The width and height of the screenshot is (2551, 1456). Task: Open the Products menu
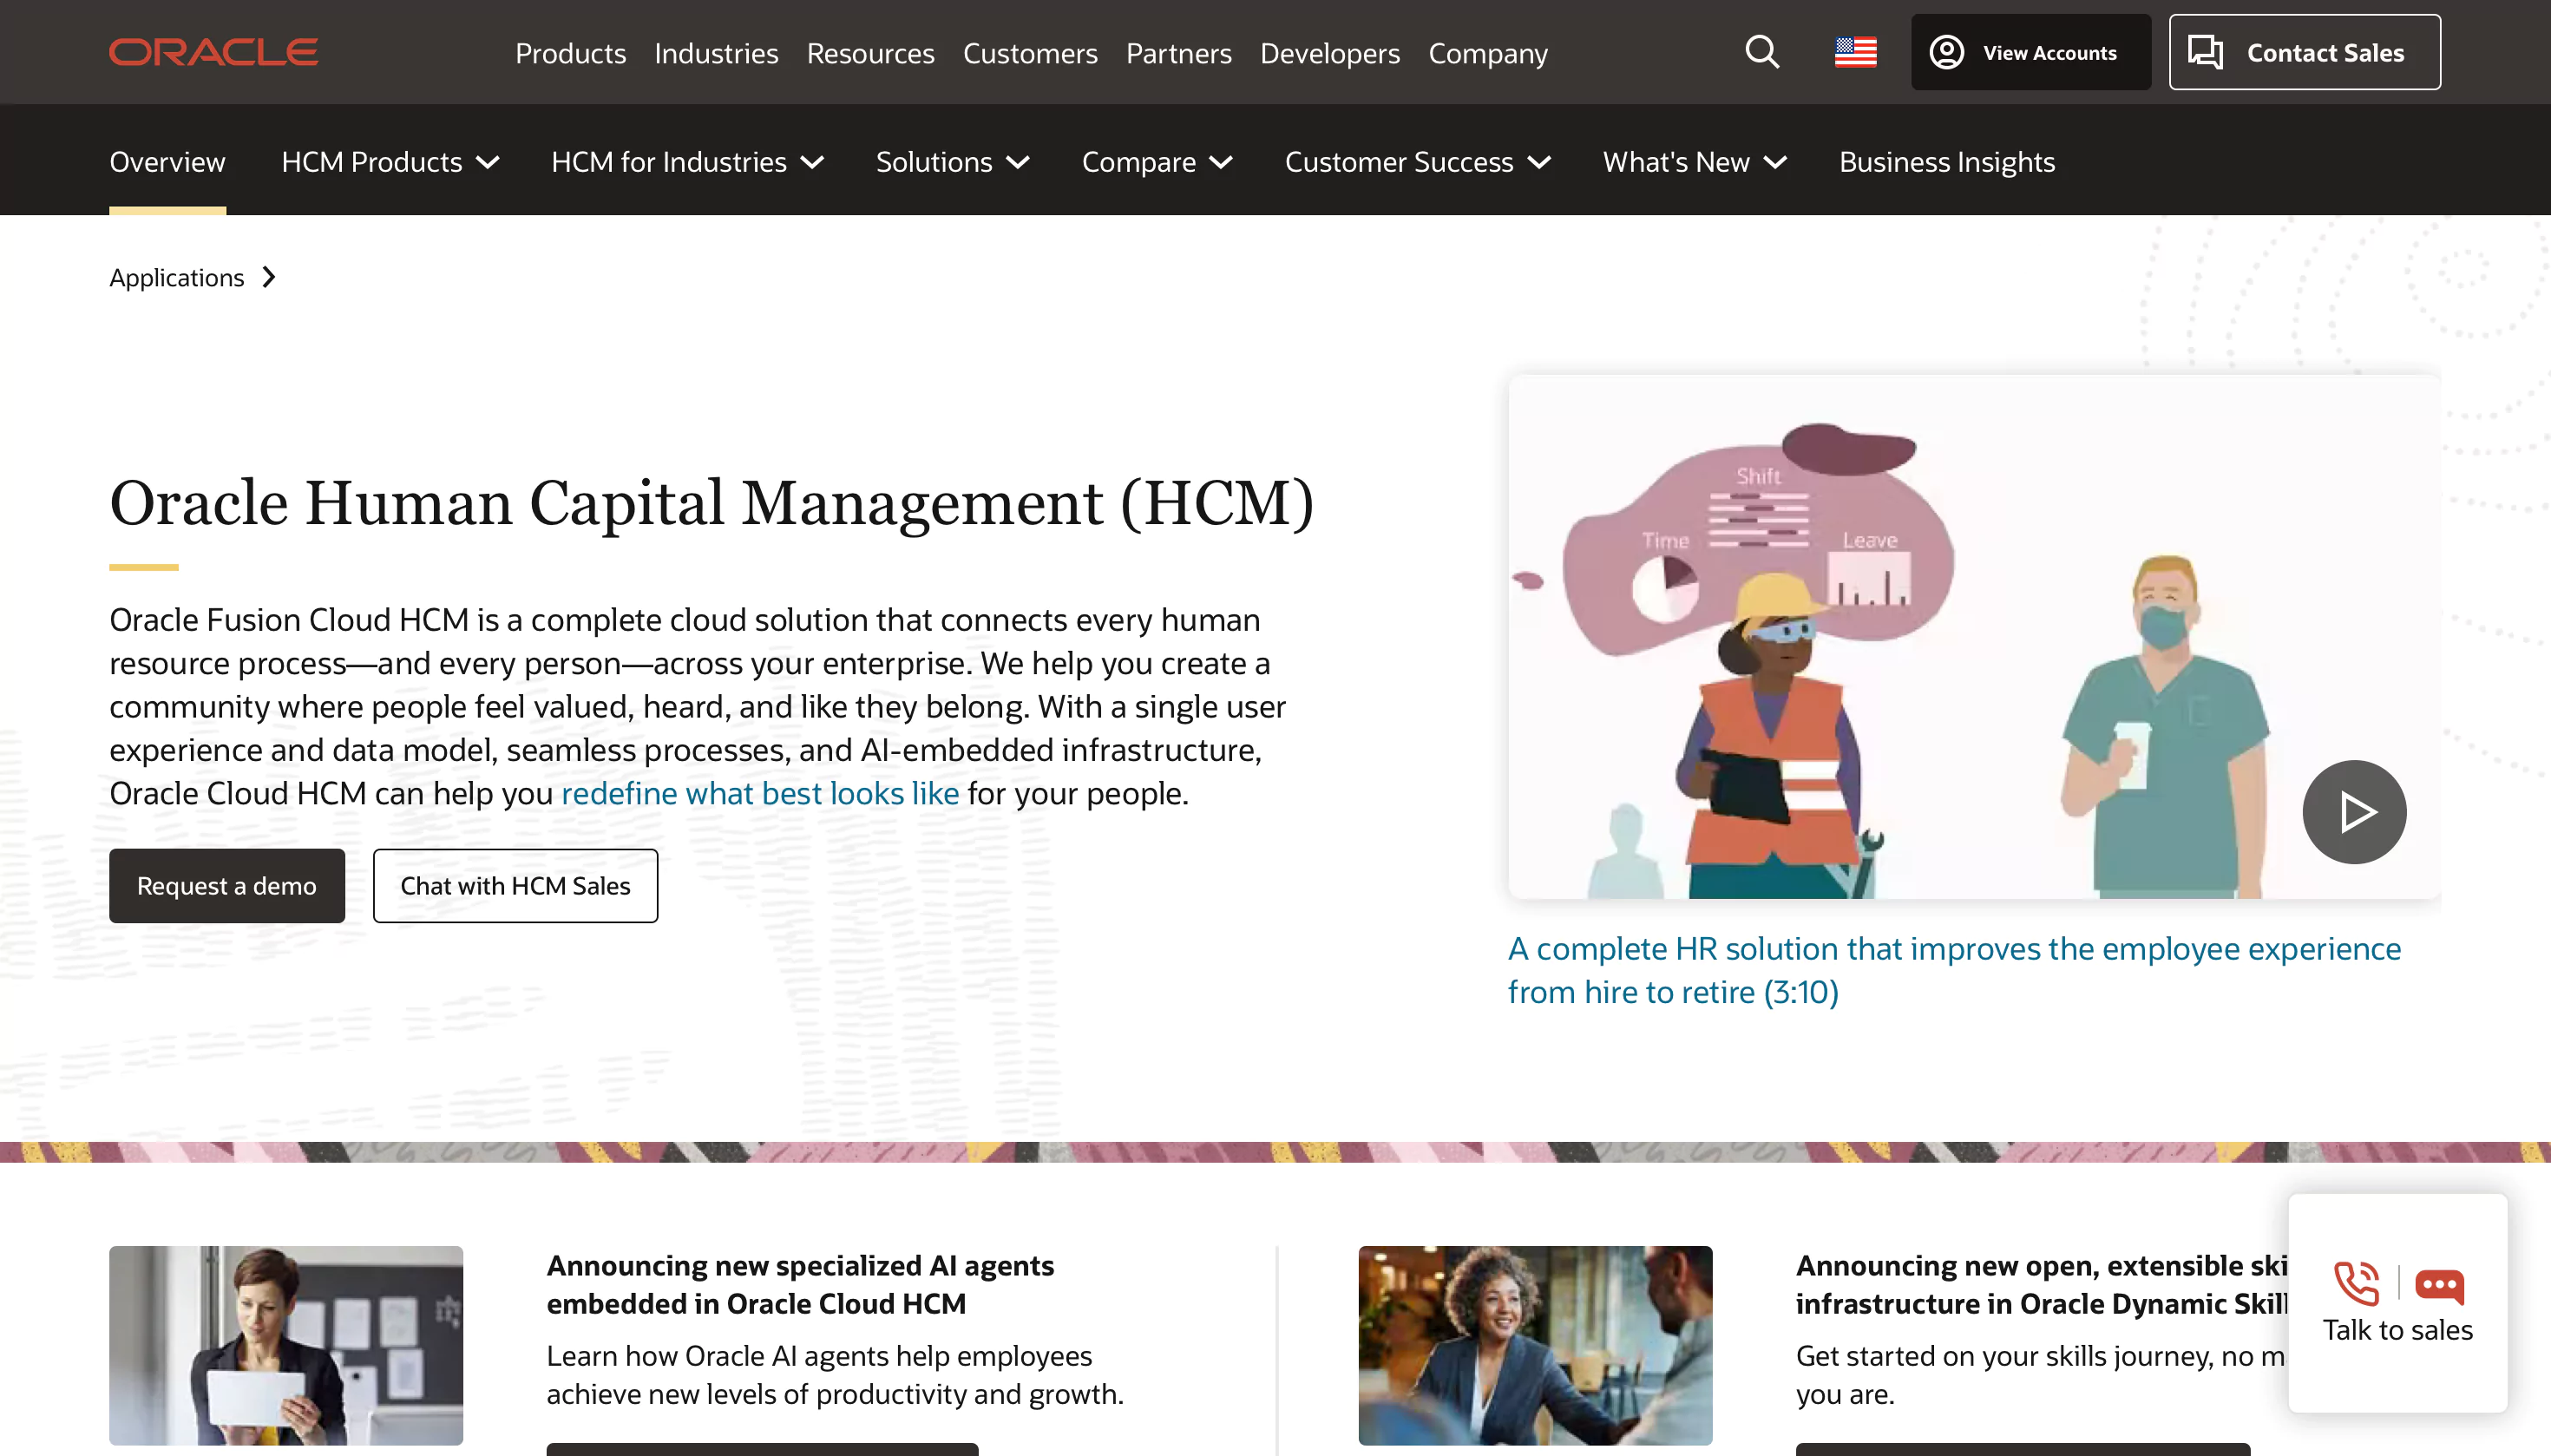570,53
